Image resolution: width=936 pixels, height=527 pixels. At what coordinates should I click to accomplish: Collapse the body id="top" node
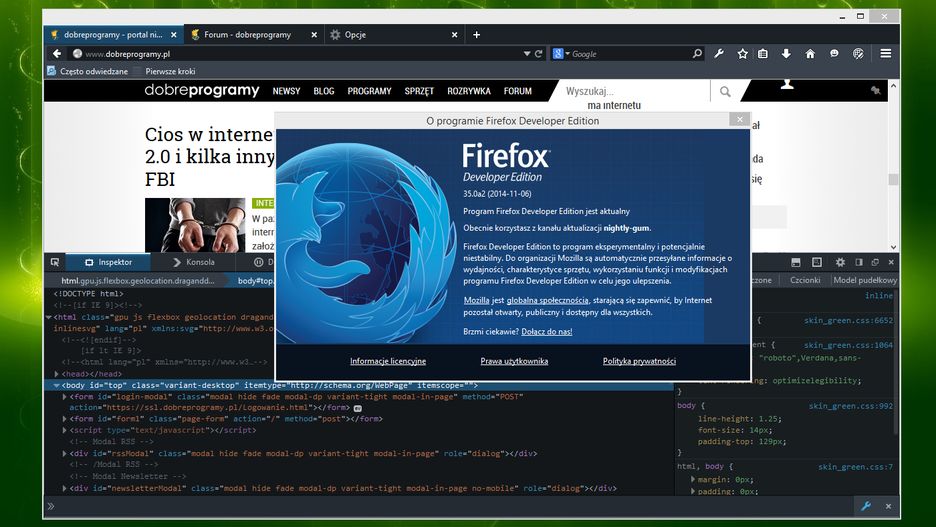coord(57,386)
